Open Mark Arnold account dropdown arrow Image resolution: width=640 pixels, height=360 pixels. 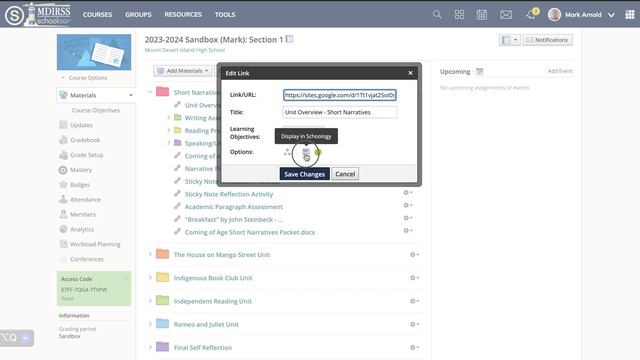[x=611, y=15]
